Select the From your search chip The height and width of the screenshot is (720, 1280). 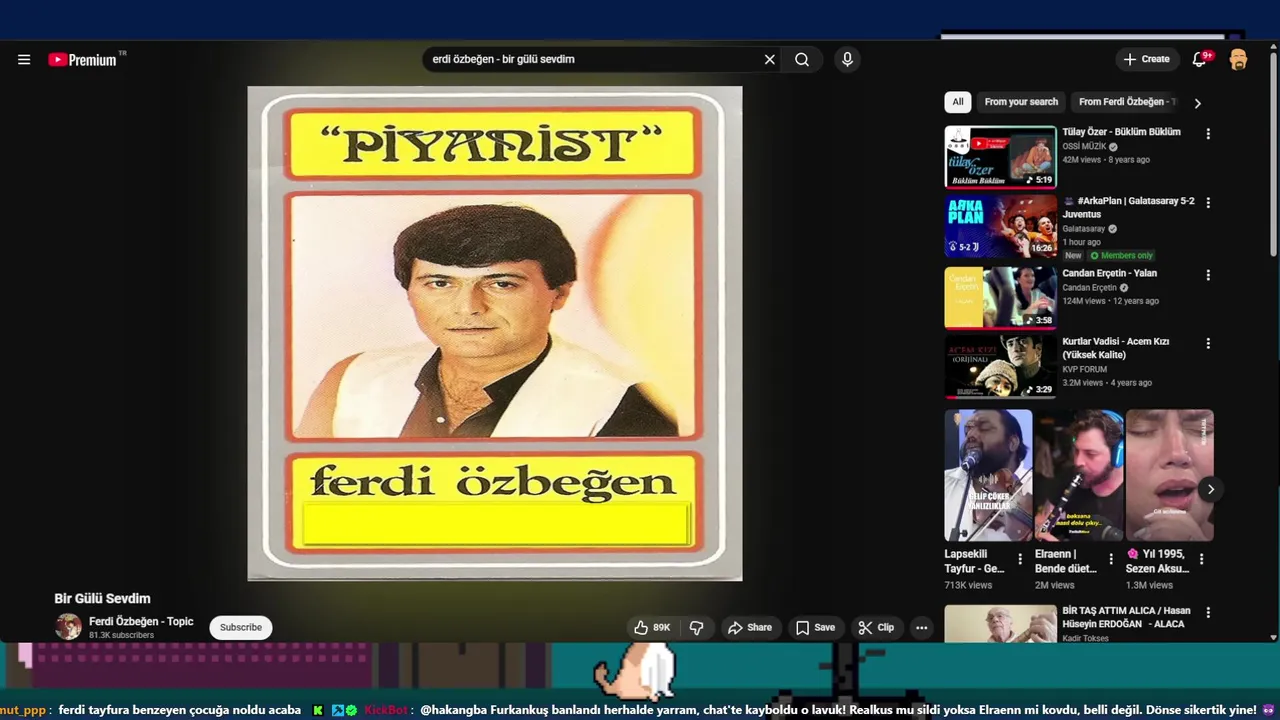pos(1021,102)
